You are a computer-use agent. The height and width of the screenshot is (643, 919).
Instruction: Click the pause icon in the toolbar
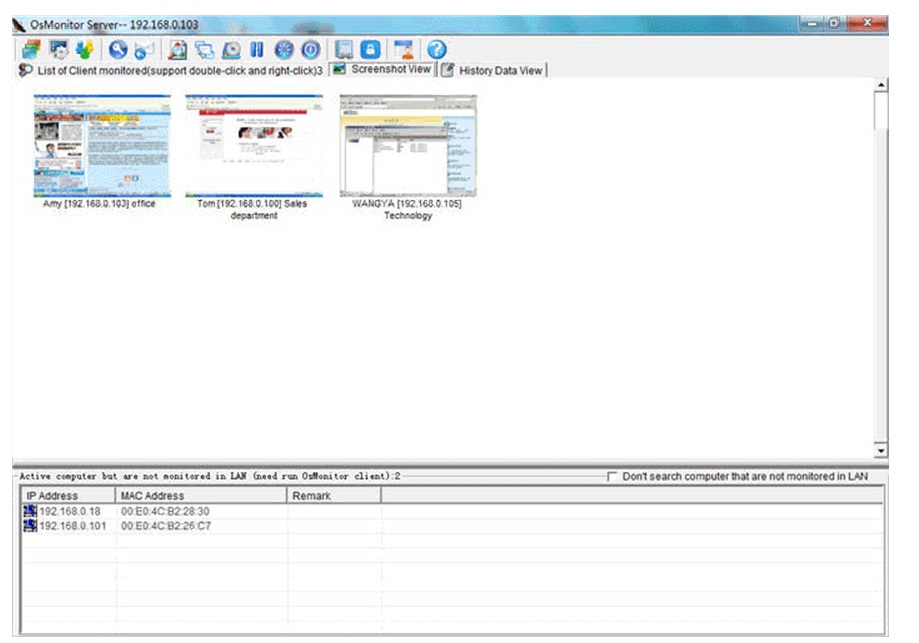point(256,49)
